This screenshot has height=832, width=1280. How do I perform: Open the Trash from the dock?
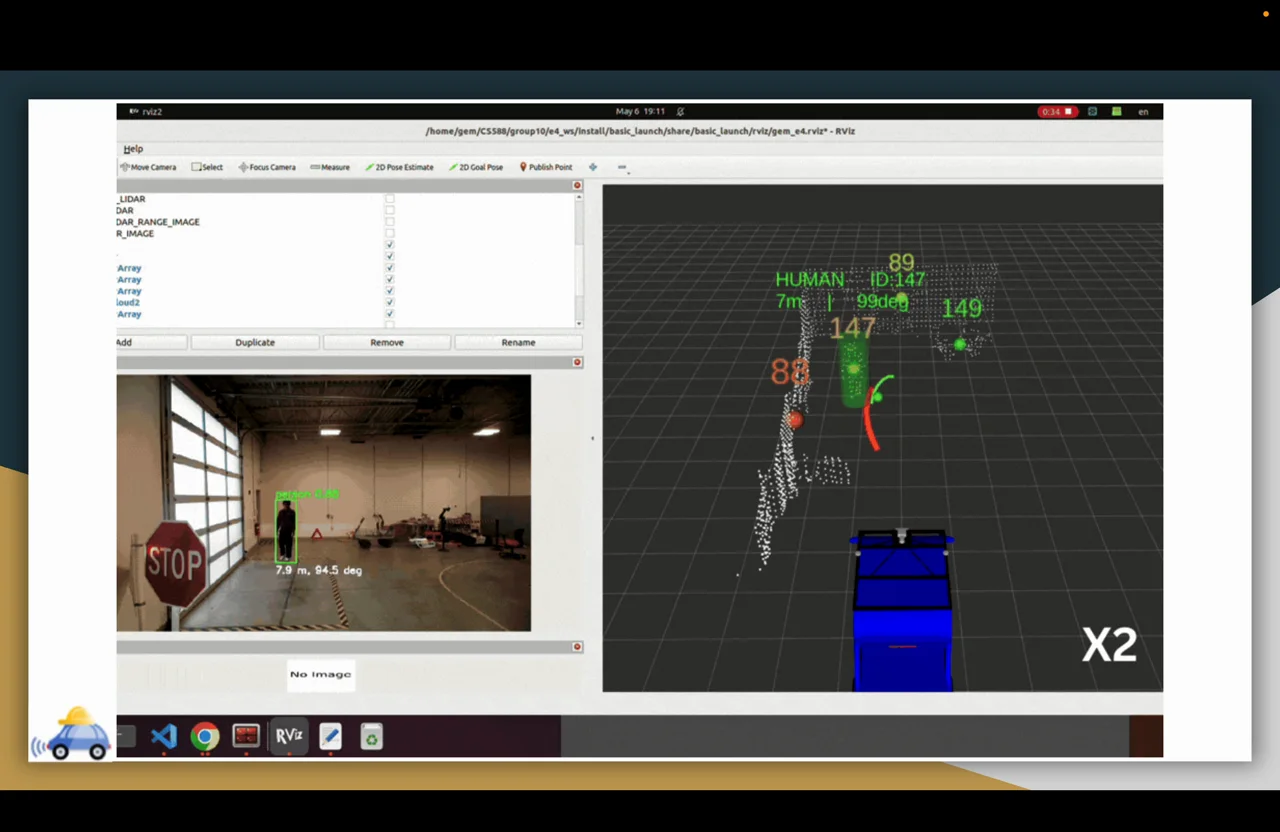click(x=371, y=737)
